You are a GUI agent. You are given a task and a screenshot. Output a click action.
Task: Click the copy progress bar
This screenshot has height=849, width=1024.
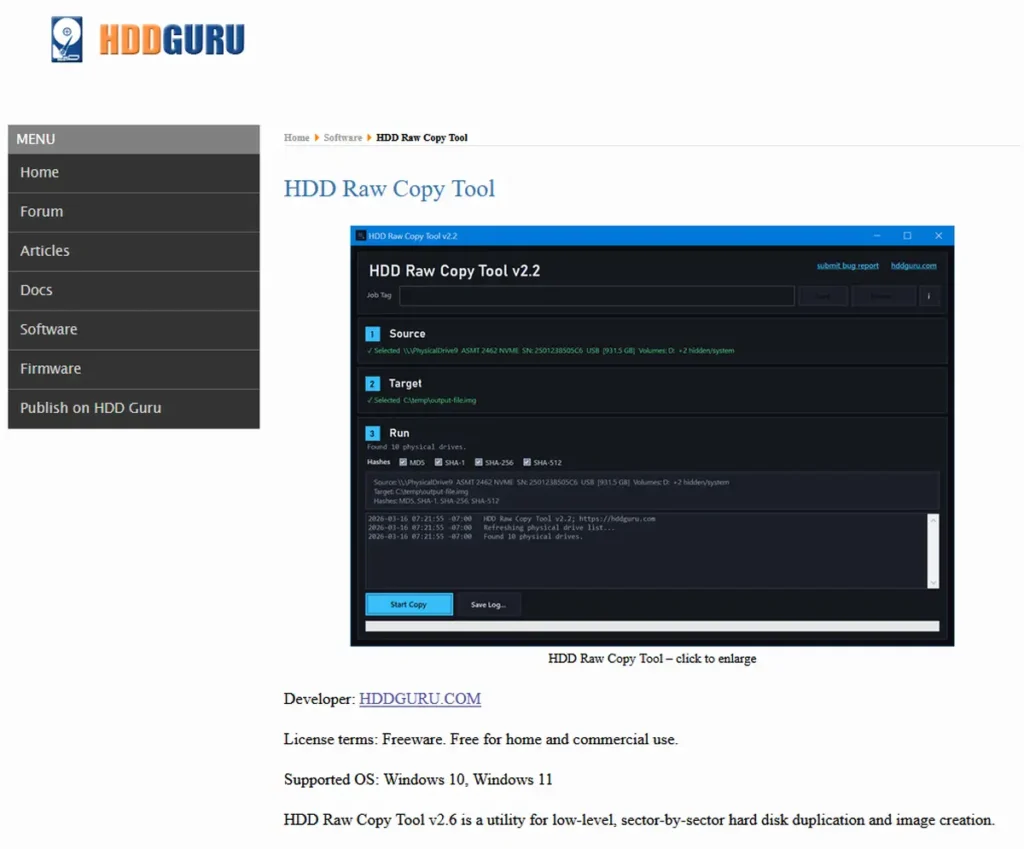tap(652, 626)
